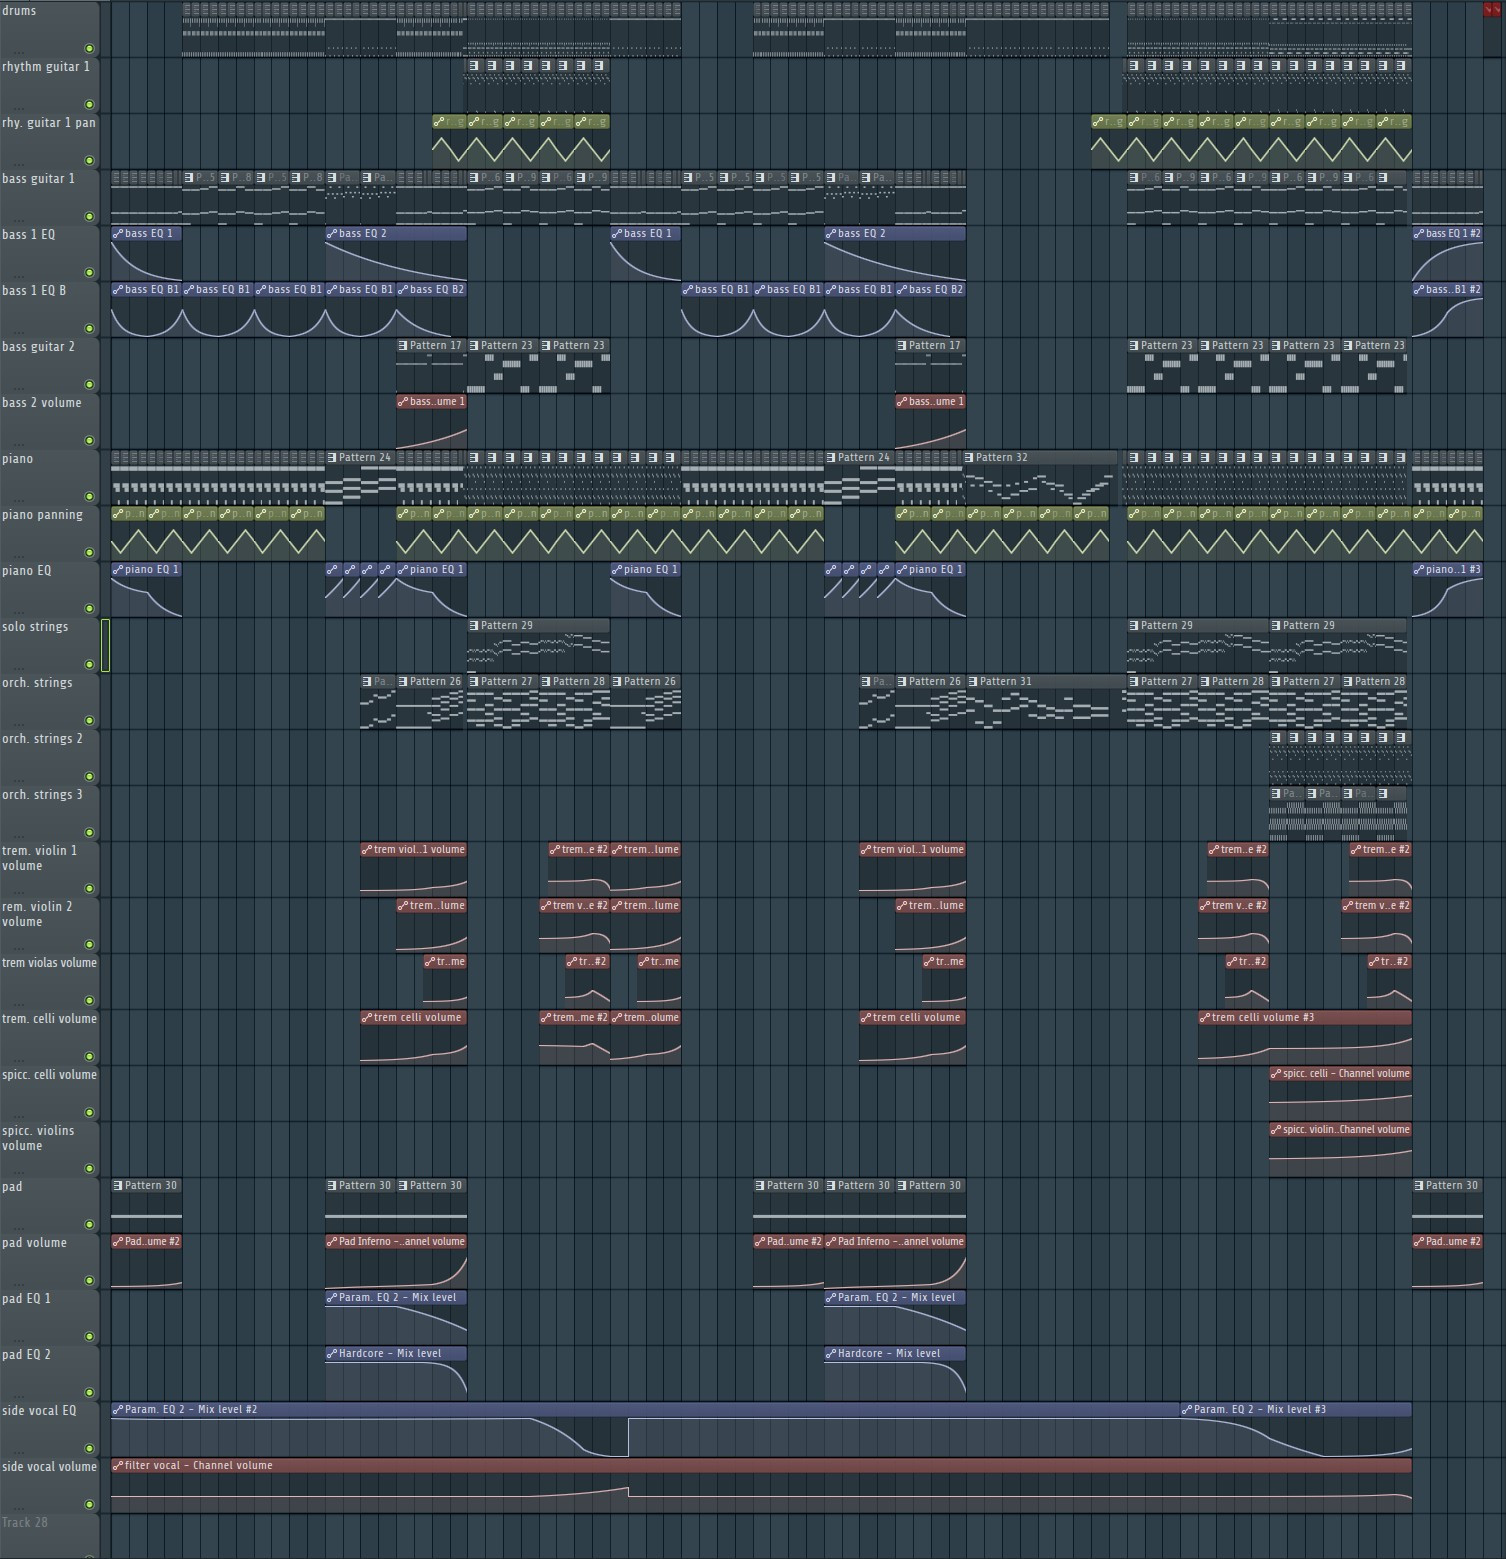
Task: Select the Pattern 31 clip on orch. strings
Action: 1046,701
